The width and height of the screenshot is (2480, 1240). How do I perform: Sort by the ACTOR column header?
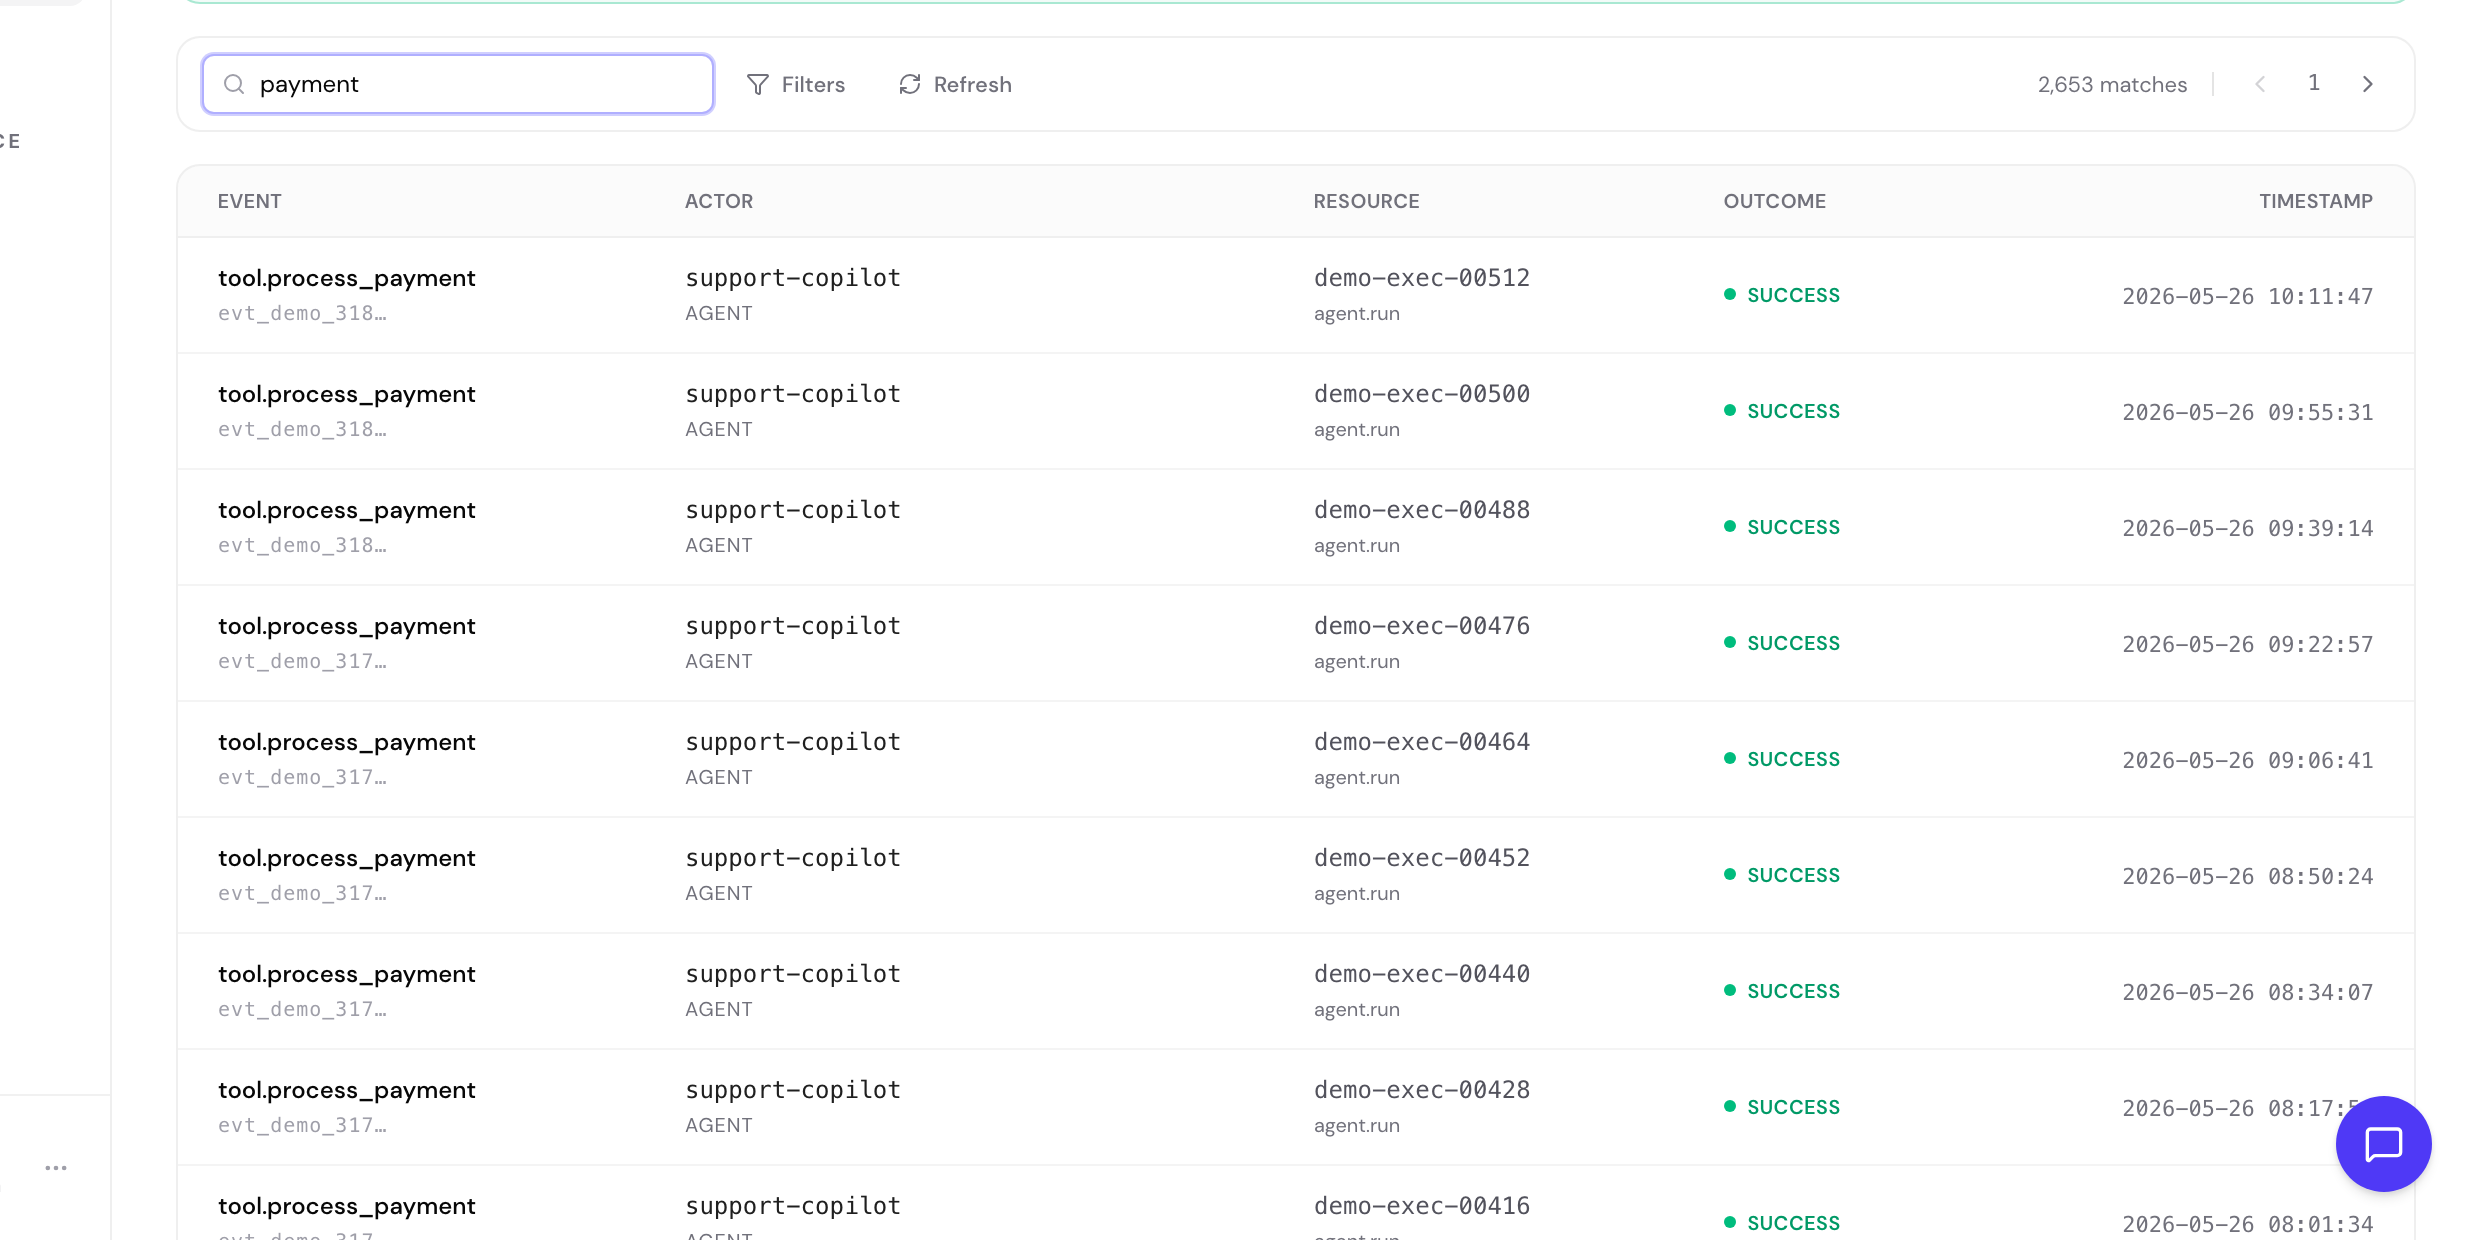tap(719, 201)
